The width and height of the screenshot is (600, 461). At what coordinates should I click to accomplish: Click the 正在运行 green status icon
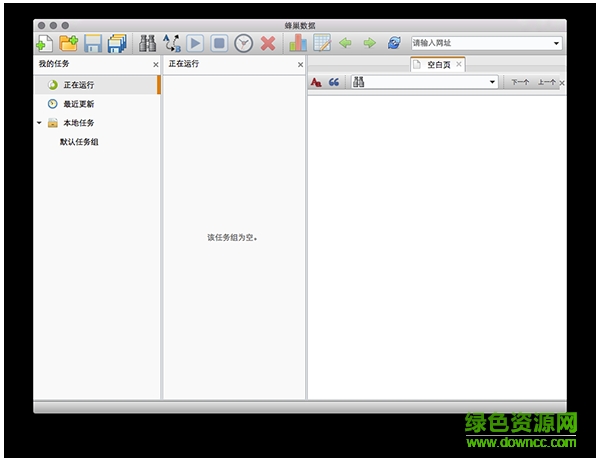[53, 85]
